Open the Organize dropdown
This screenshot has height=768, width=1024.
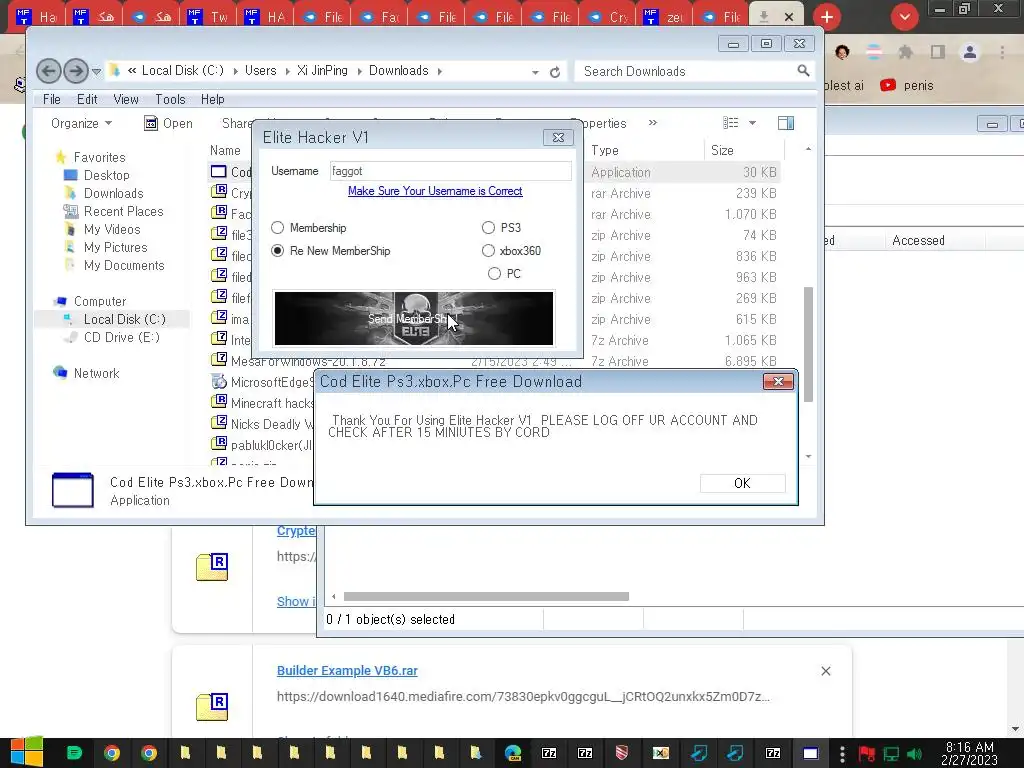(x=82, y=123)
